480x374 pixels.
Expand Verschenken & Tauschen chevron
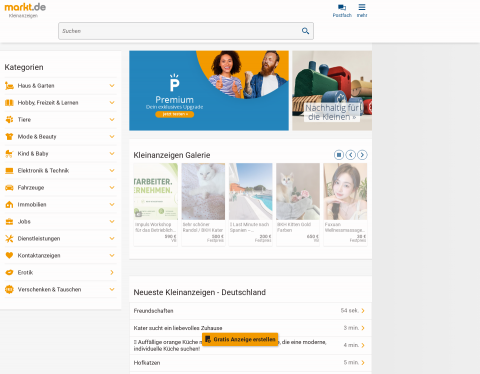click(x=112, y=290)
